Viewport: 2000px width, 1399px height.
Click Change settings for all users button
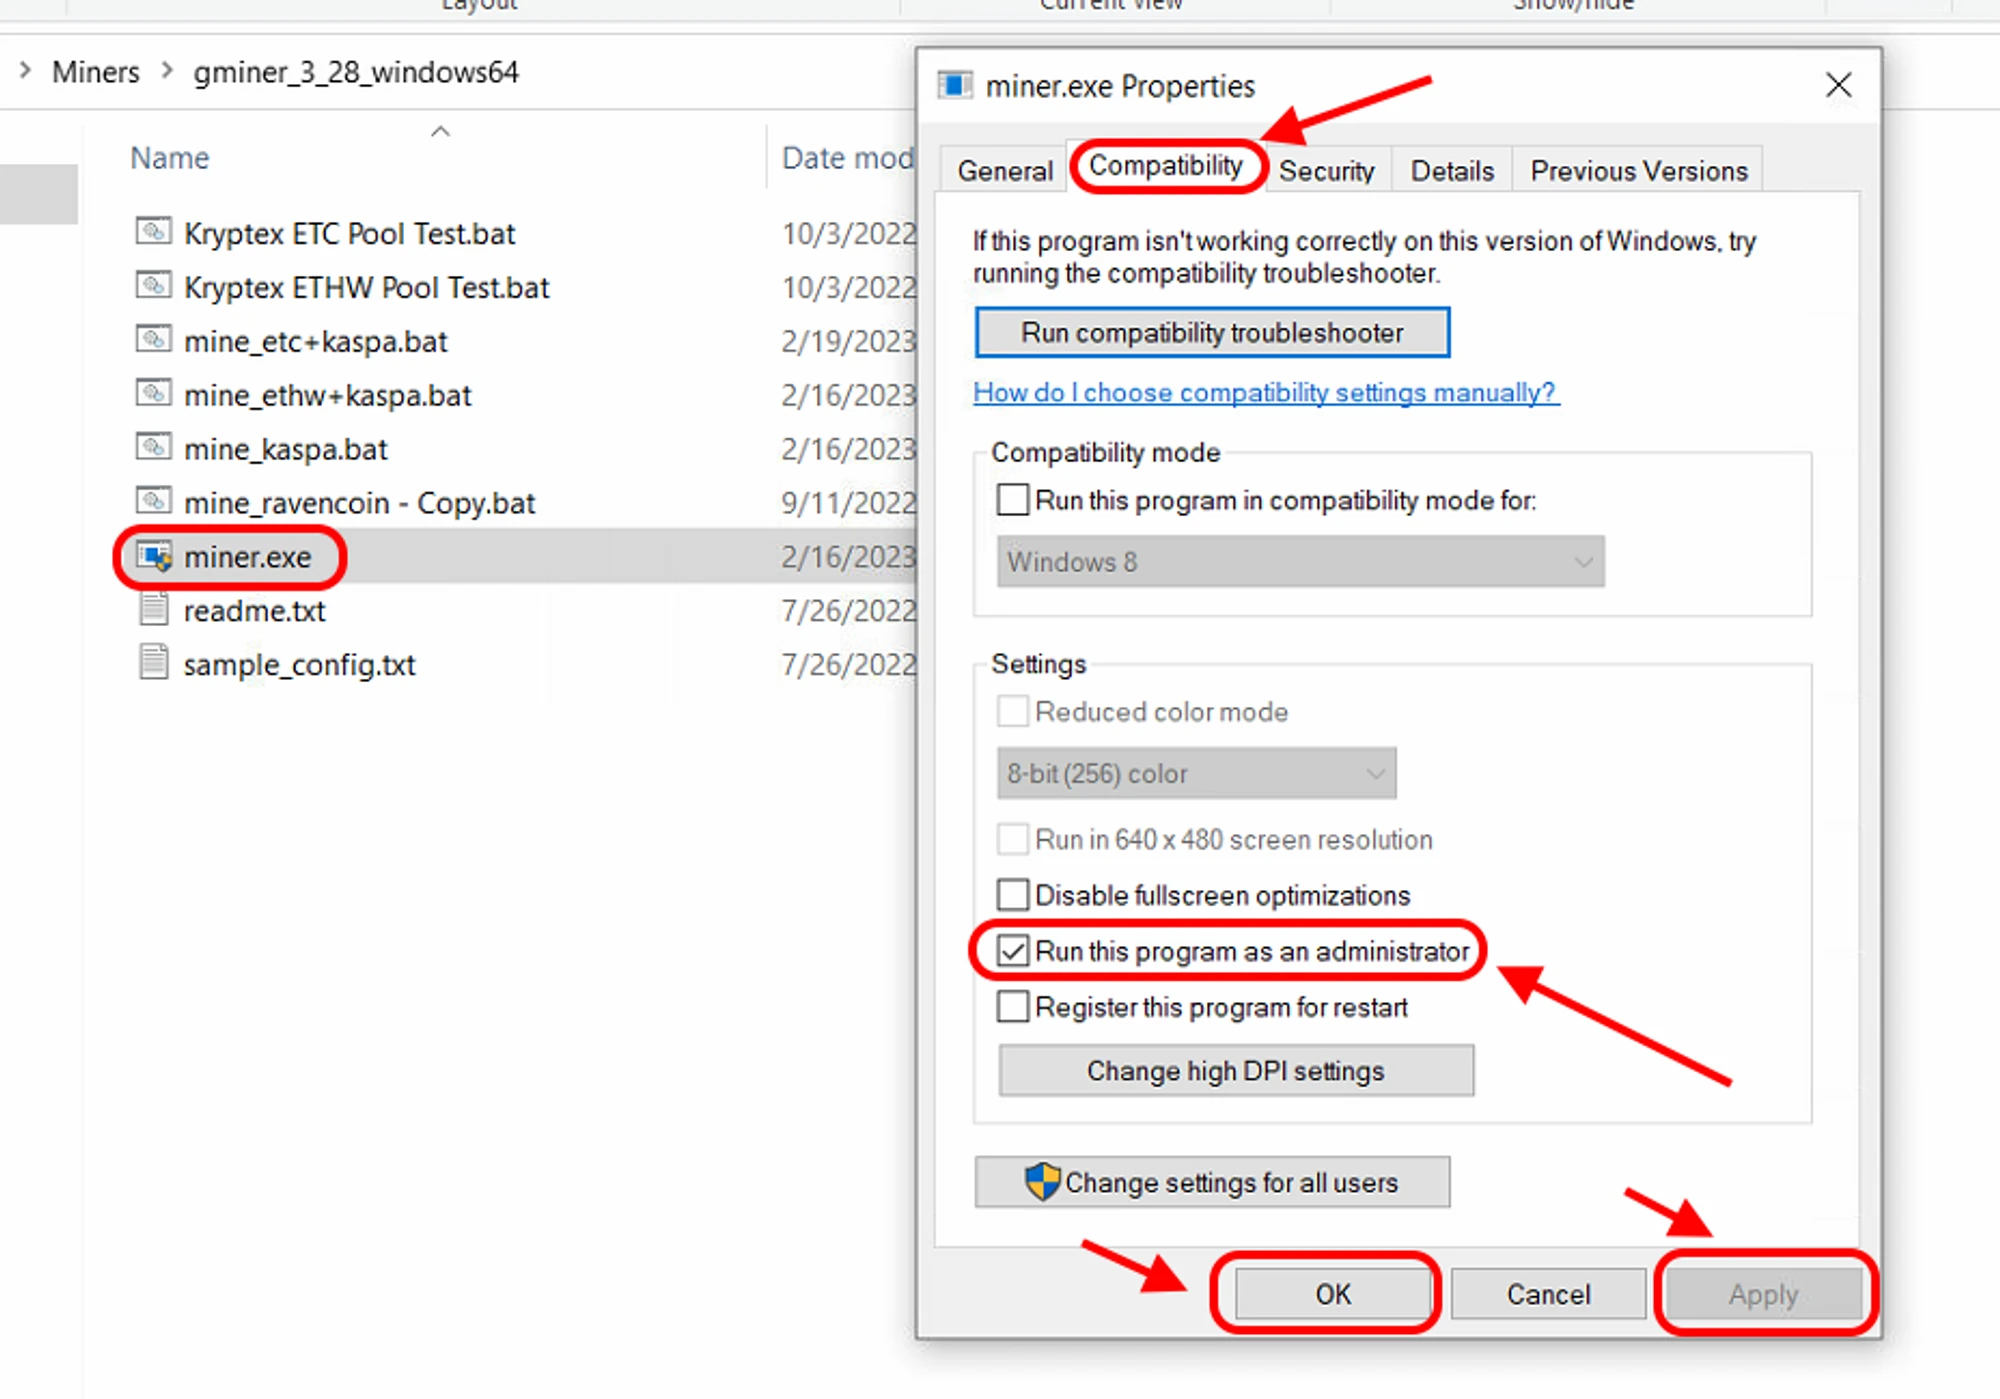coord(1211,1182)
